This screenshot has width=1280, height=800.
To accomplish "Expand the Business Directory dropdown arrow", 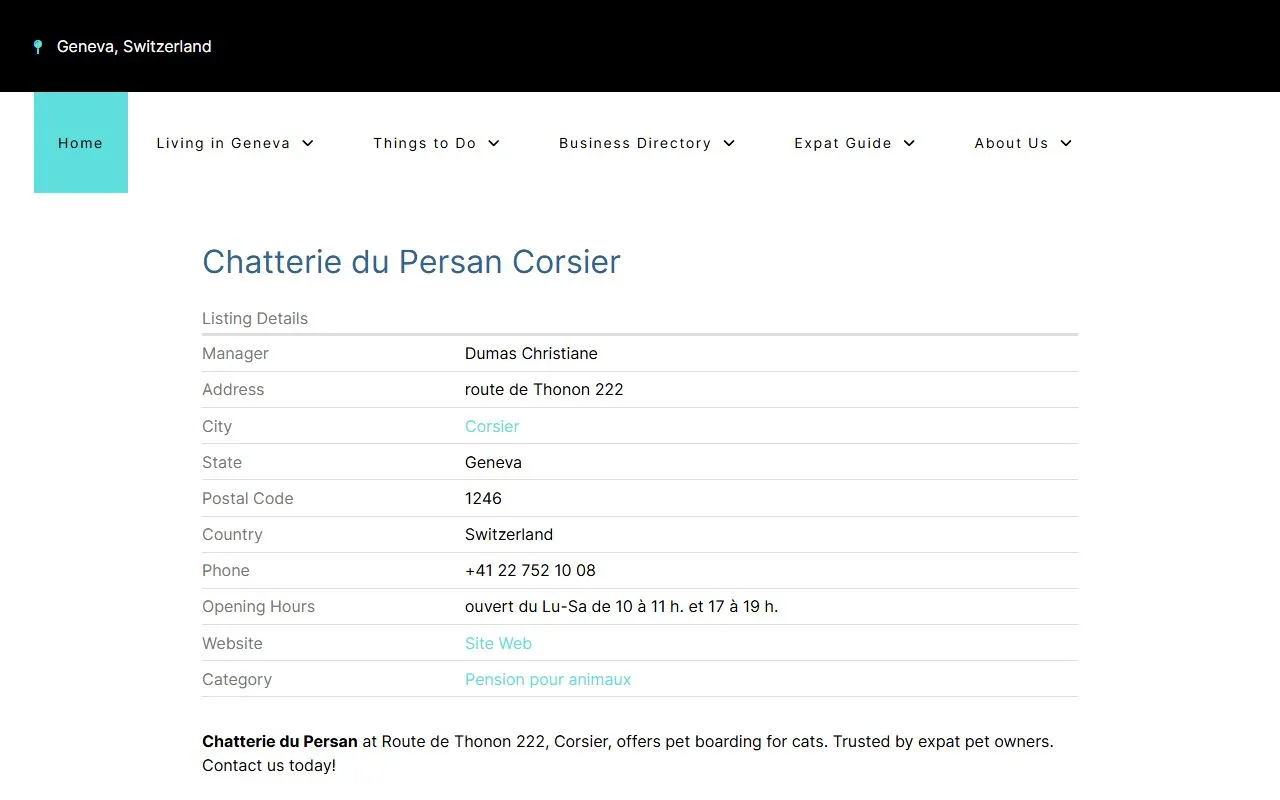I will click(x=729, y=143).
